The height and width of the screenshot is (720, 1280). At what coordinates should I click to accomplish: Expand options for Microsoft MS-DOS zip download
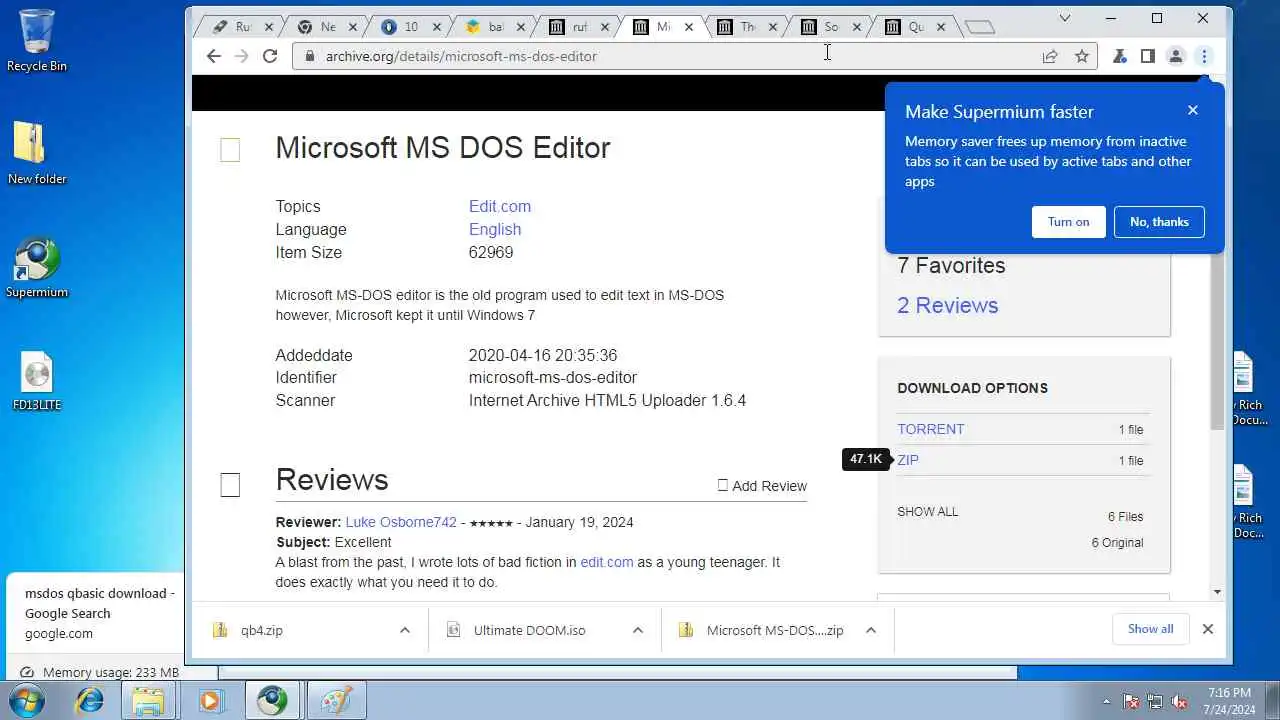pyautogui.click(x=870, y=630)
